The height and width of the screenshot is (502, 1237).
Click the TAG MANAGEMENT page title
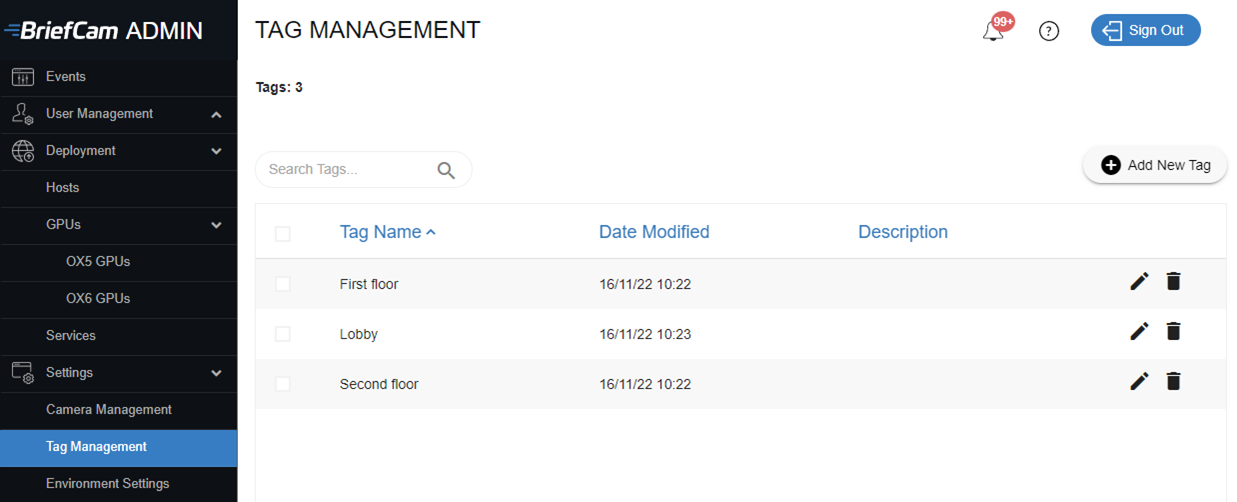(368, 30)
